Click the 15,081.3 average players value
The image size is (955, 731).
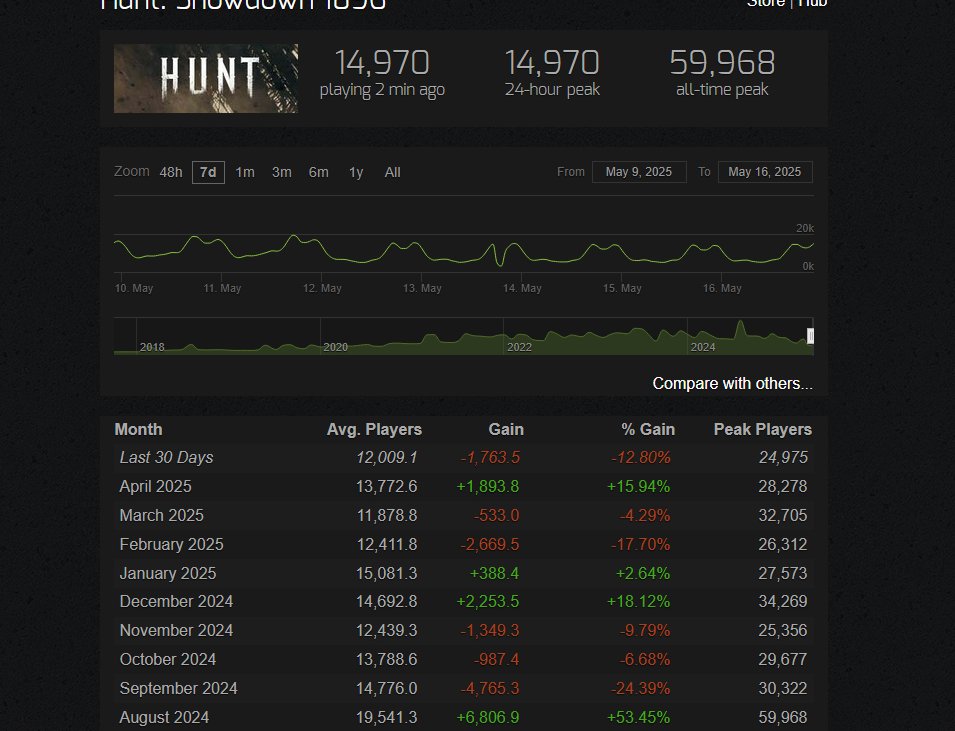387,573
